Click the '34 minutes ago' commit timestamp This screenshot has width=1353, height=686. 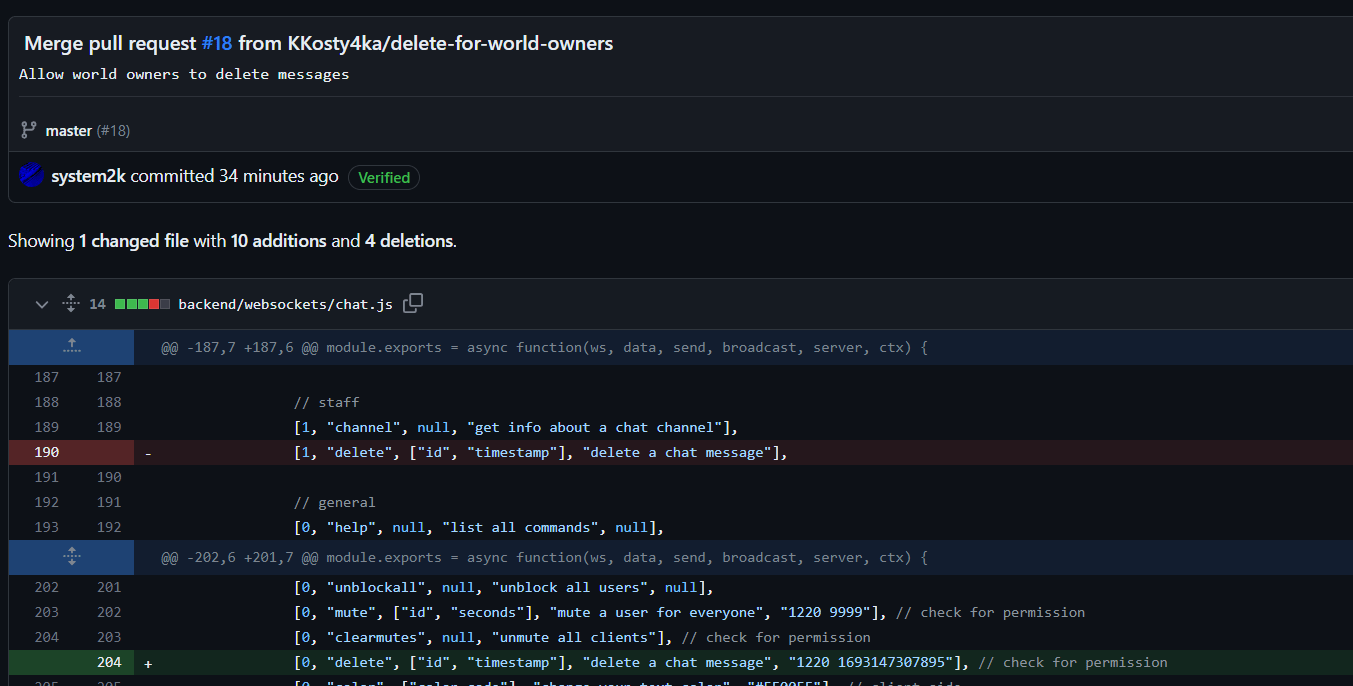278,176
